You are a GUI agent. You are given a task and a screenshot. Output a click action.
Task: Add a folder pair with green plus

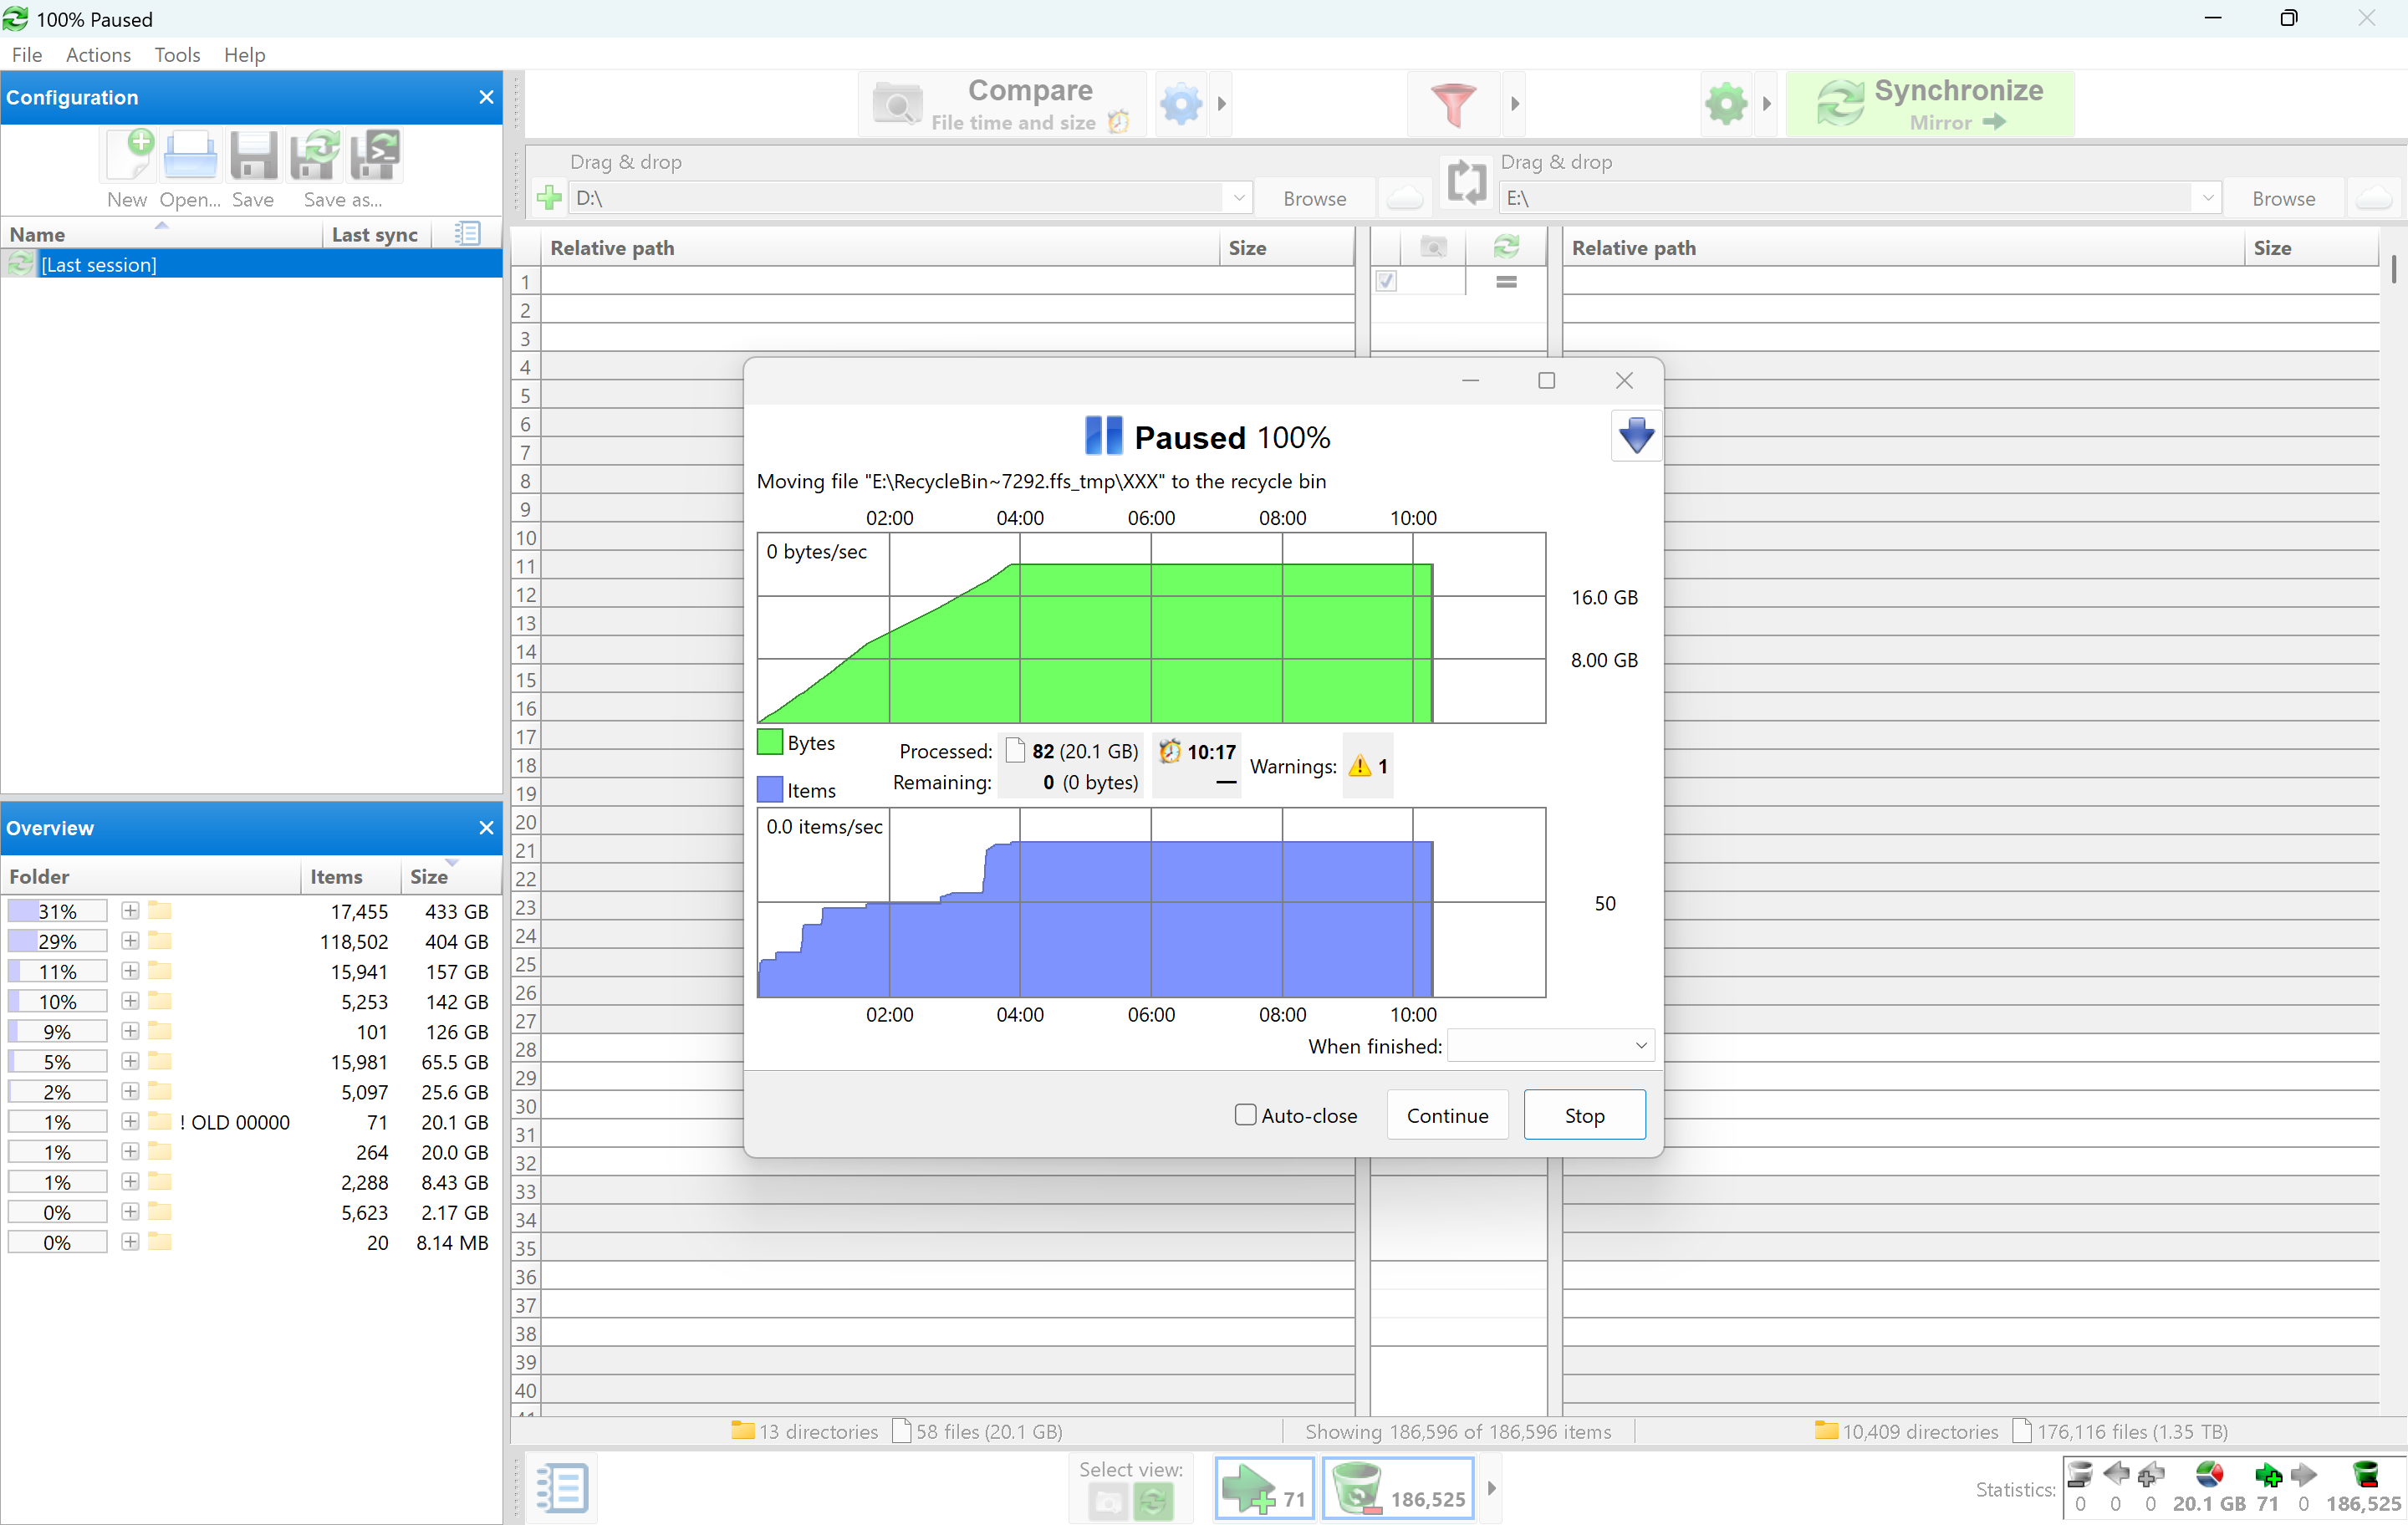548,198
